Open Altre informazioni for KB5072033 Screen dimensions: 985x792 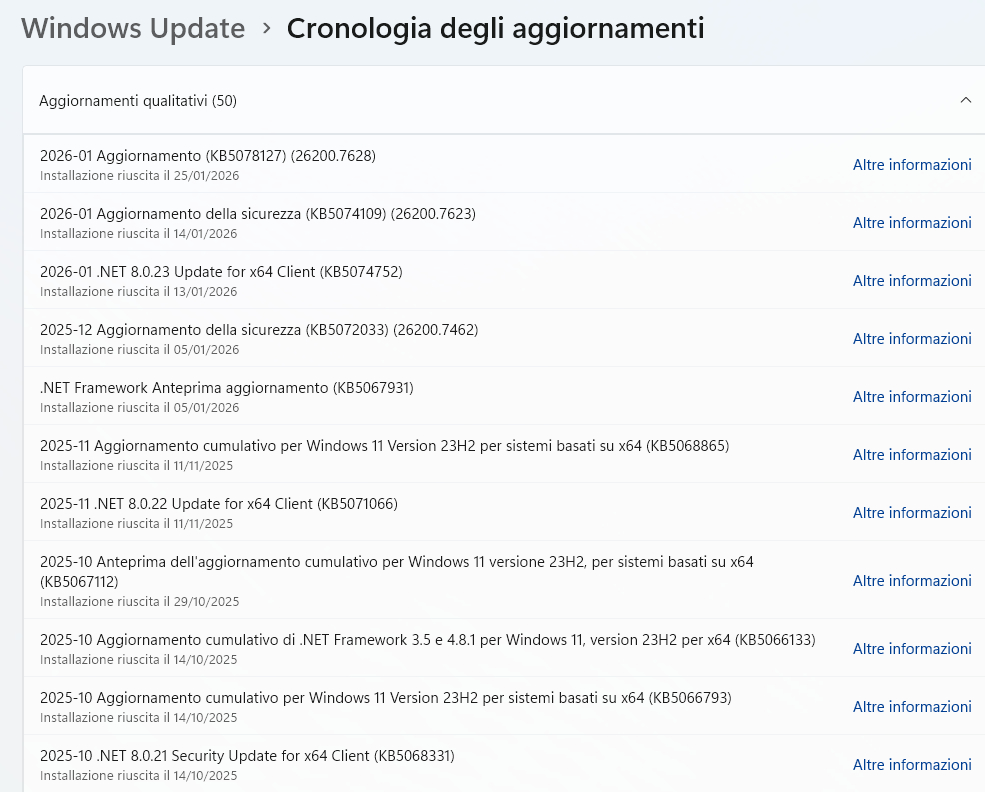coord(912,339)
